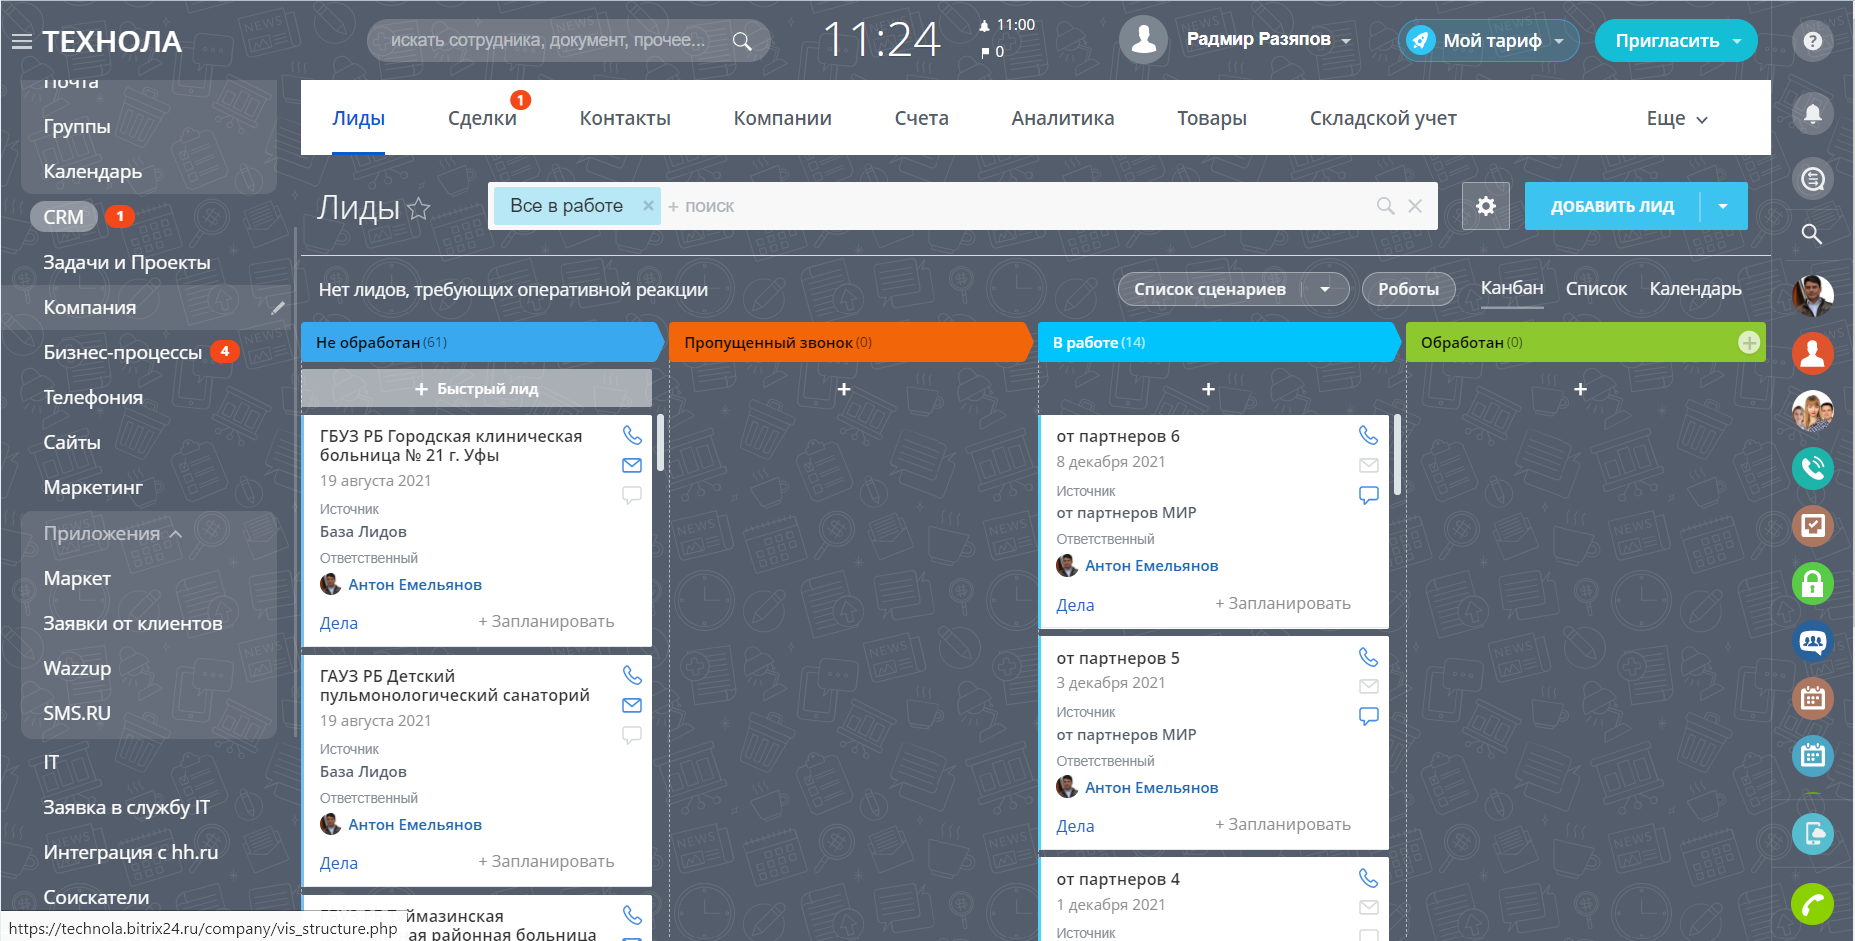
Task: Open Дела on the 'от партнеров 6' card
Action: (x=1075, y=605)
